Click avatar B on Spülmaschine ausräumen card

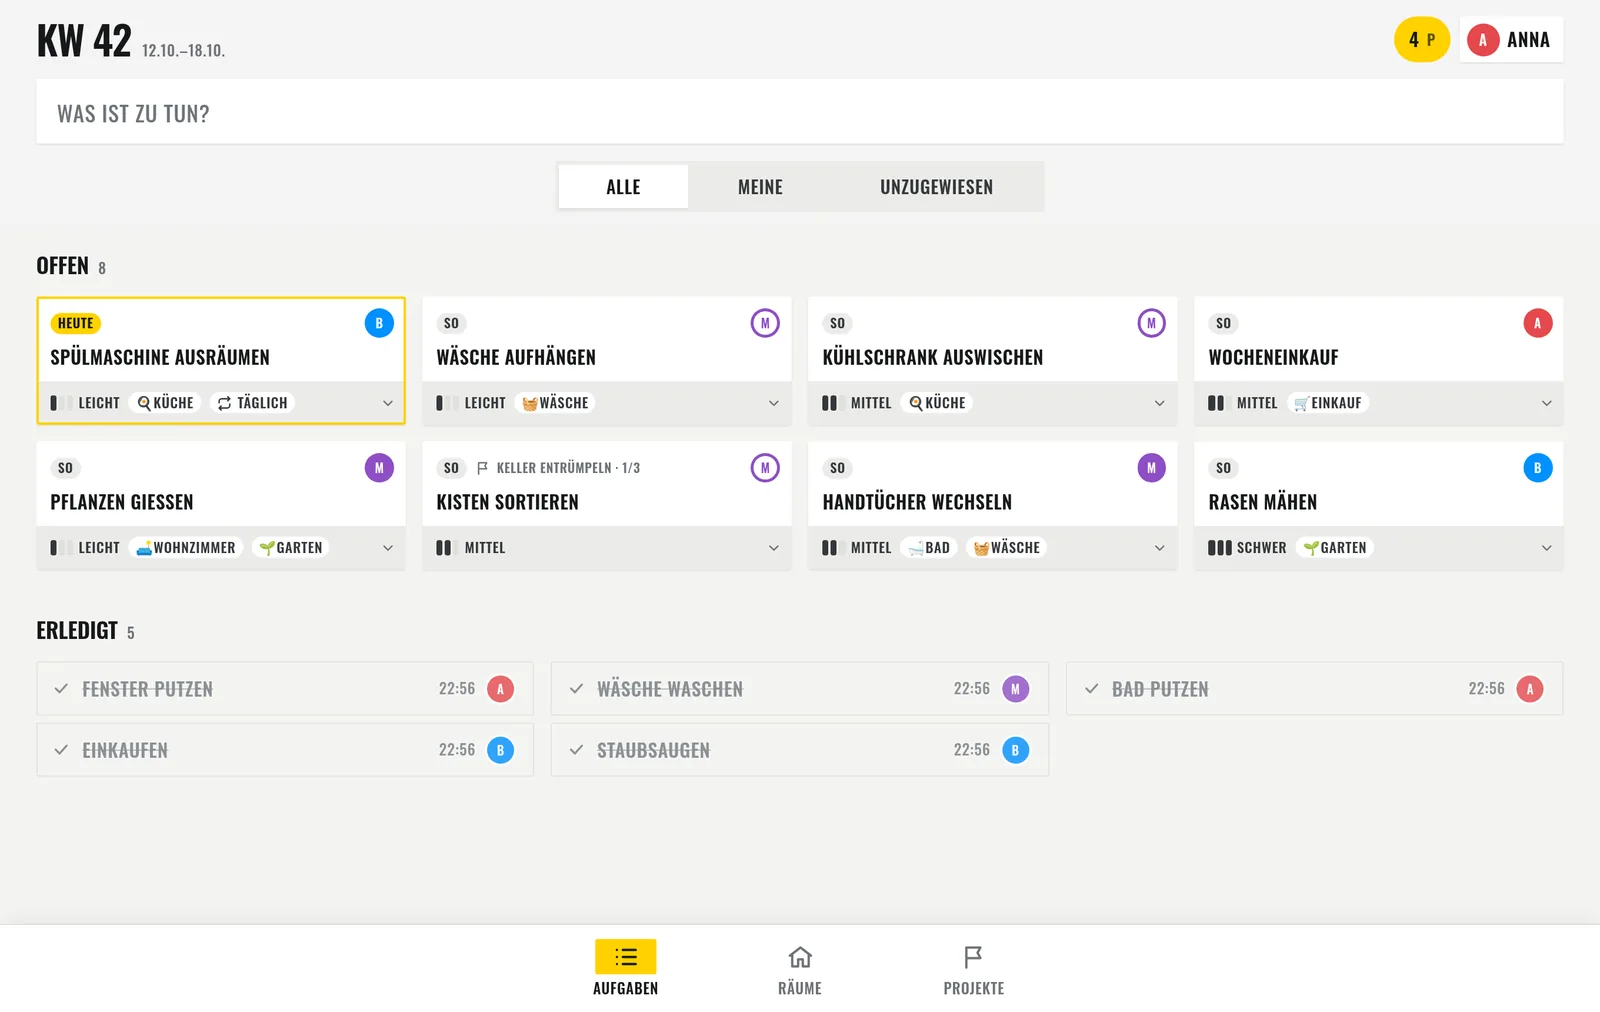point(379,323)
